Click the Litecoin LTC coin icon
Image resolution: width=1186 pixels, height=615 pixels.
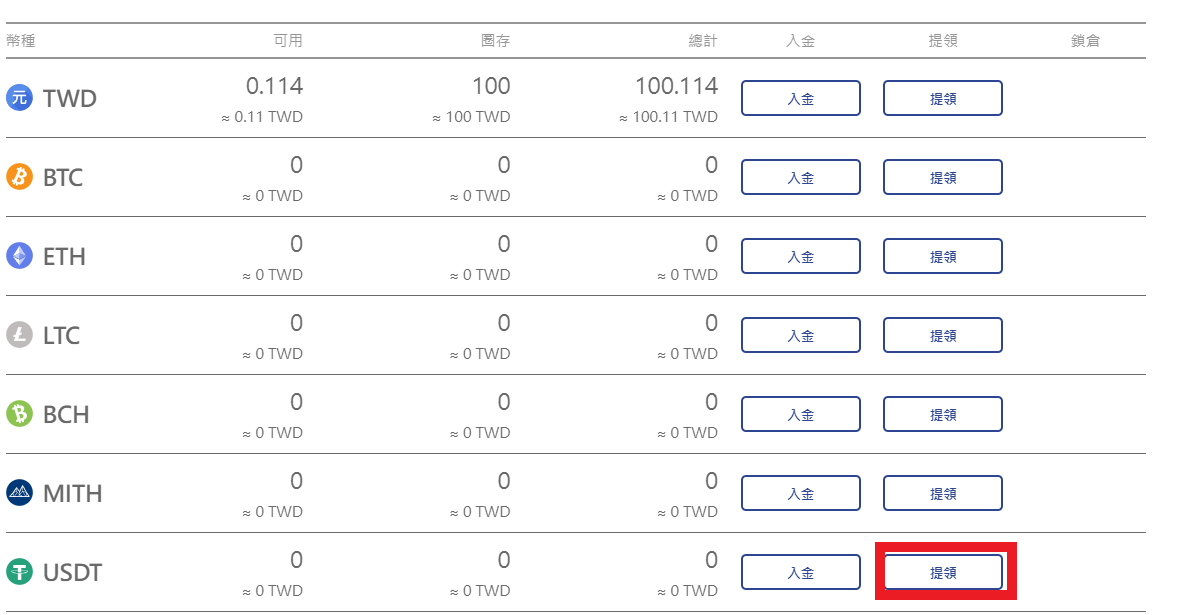point(19,335)
